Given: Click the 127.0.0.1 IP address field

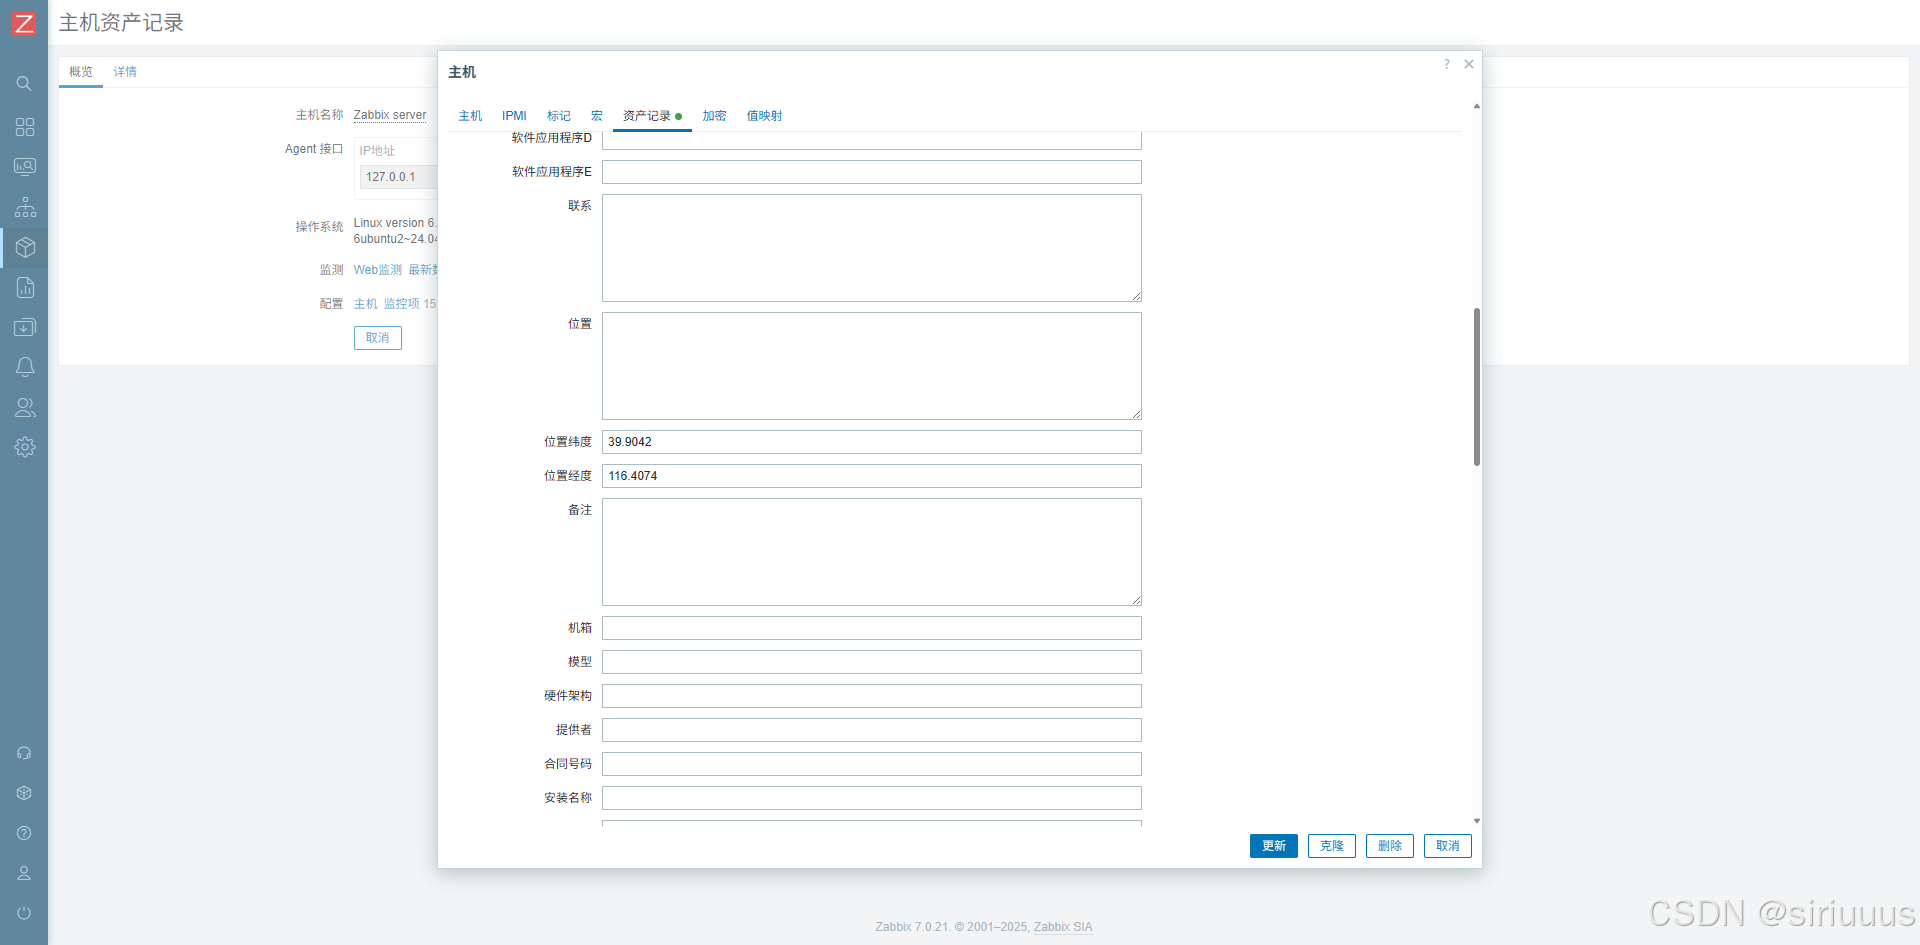Looking at the screenshot, I should click(x=399, y=177).
